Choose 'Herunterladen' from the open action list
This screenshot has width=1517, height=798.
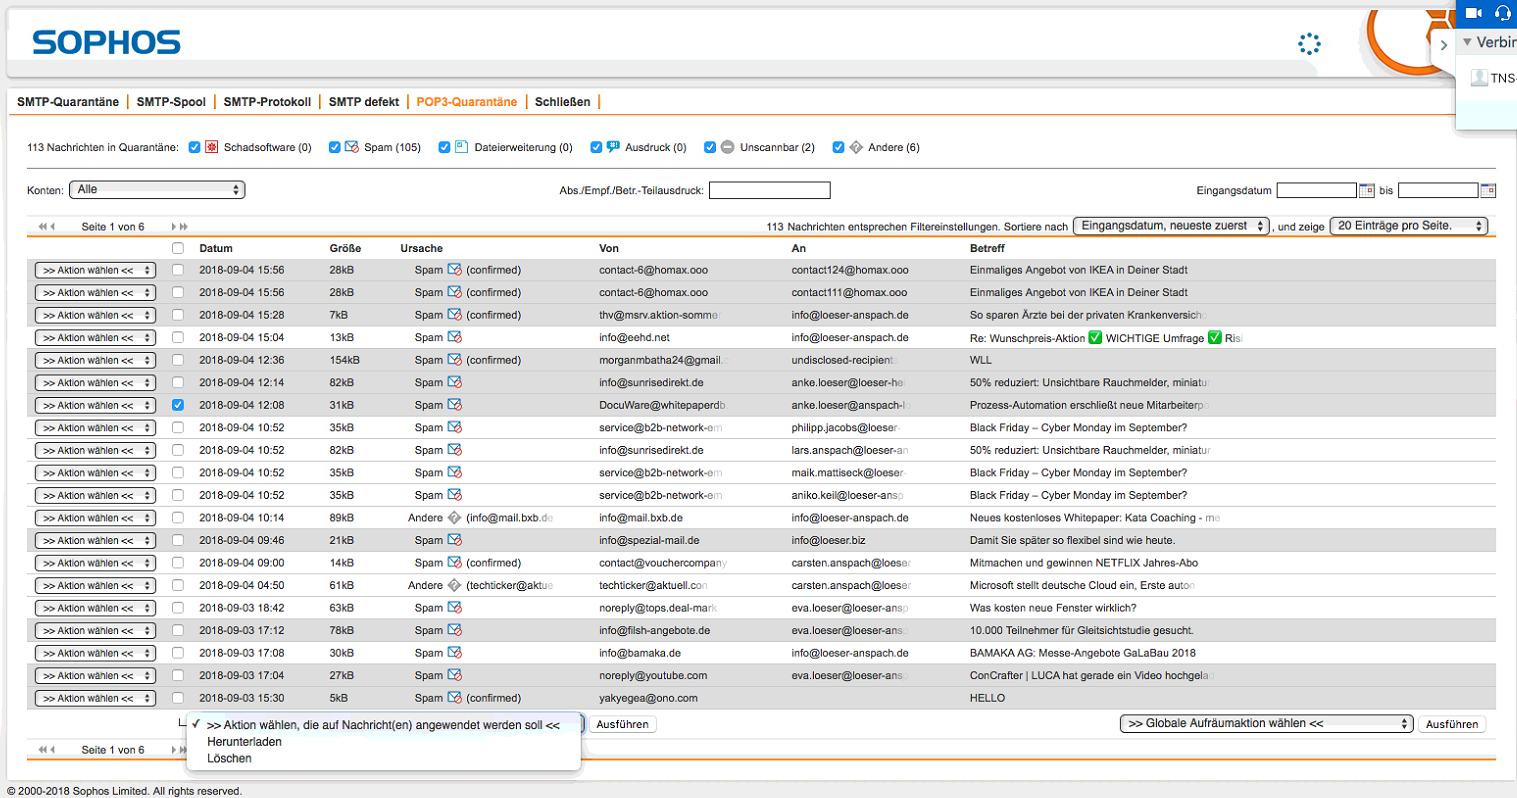(x=383, y=742)
